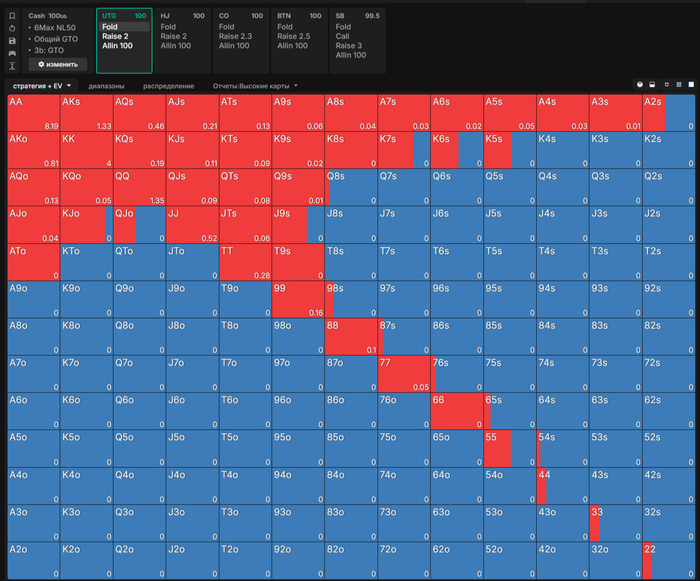The image size is (700, 581).
Task: Select the 72o hand cell
Action: pos(404,561)
